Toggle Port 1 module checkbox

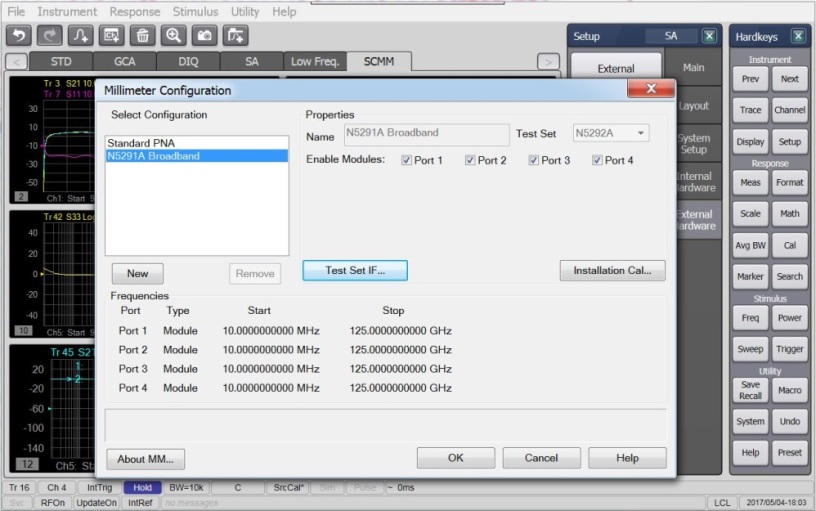click(406, 160)
